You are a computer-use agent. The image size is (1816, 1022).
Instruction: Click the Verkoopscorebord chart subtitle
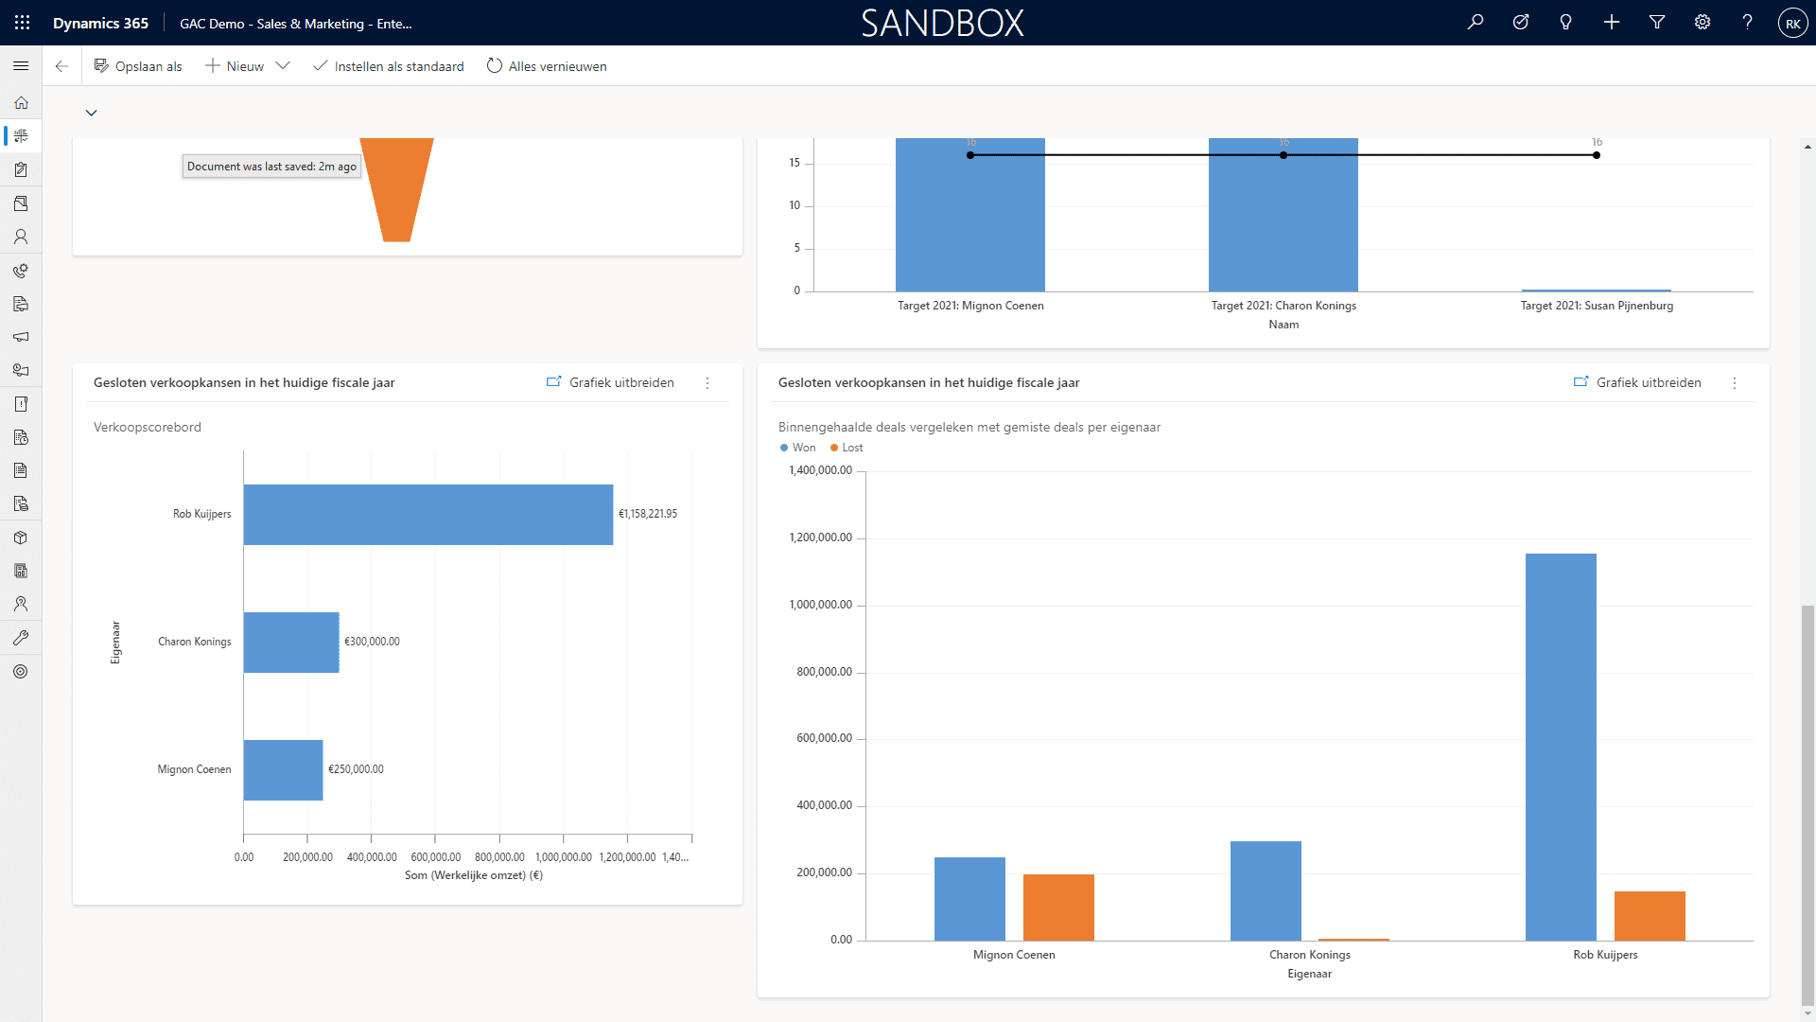(x=147, y=427)
